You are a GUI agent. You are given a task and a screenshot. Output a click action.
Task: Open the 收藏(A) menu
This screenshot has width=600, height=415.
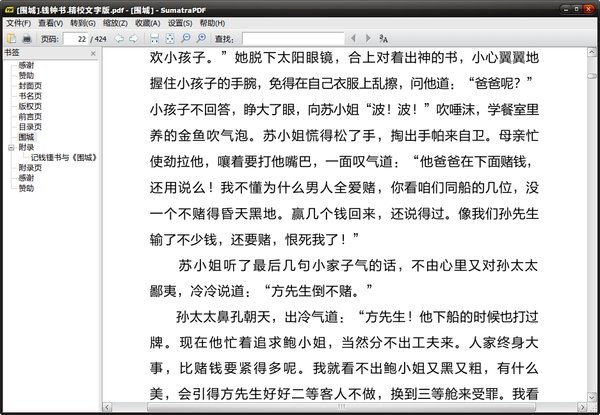[x=147, y=23]
